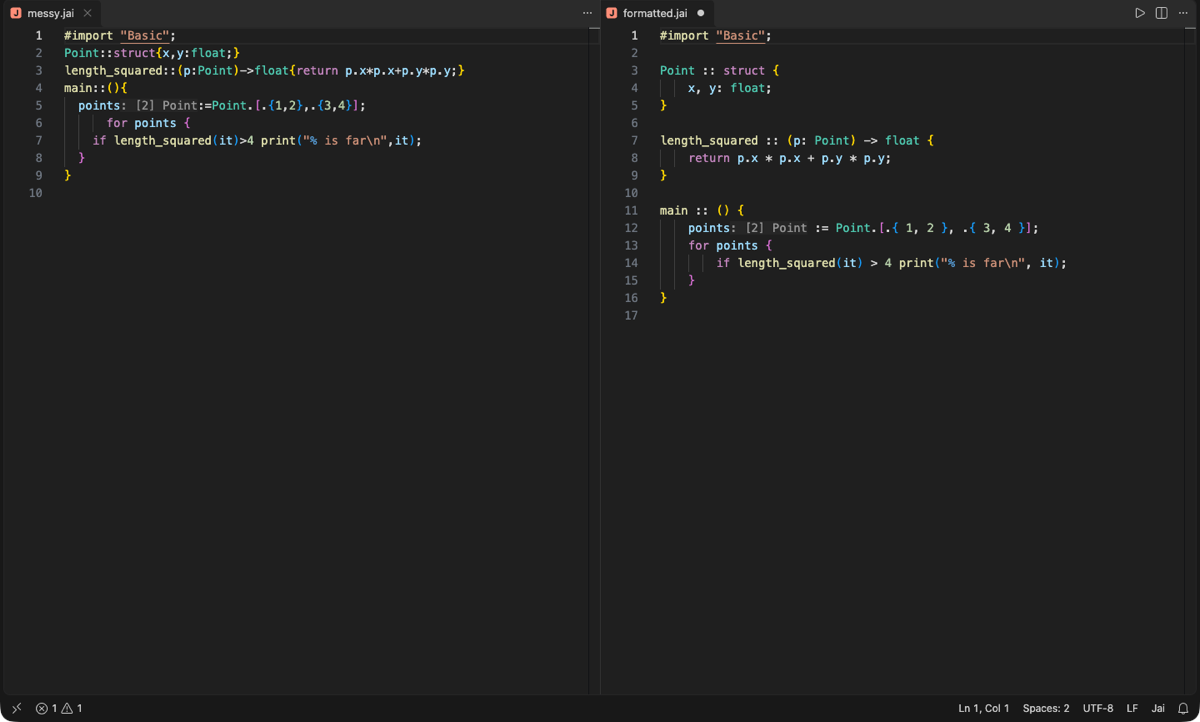This screenshot has width=1200, height=722.
Task: Click closing brace on formatted.jai line 16
Action: pyautogui.click(x=663, y=298)
